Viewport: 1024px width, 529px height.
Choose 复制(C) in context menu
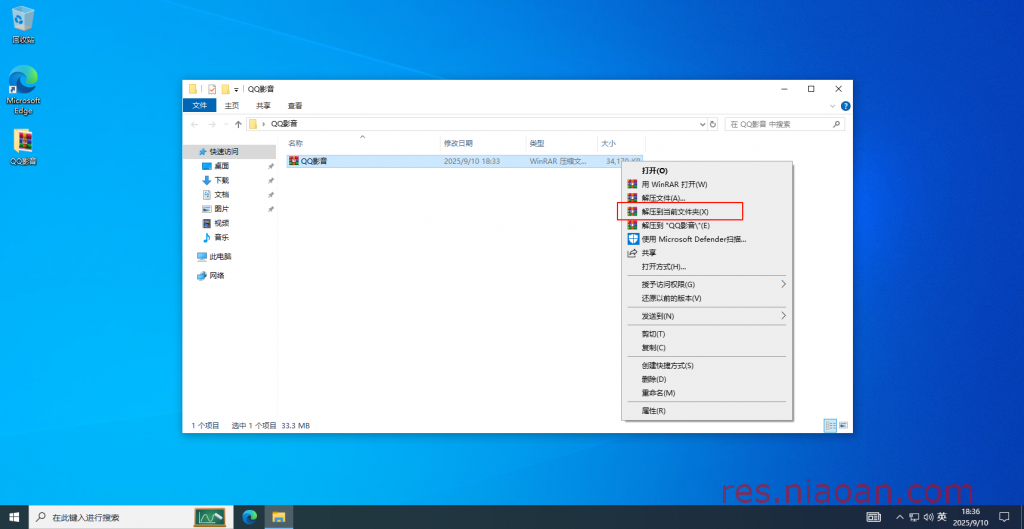point(707,347)
